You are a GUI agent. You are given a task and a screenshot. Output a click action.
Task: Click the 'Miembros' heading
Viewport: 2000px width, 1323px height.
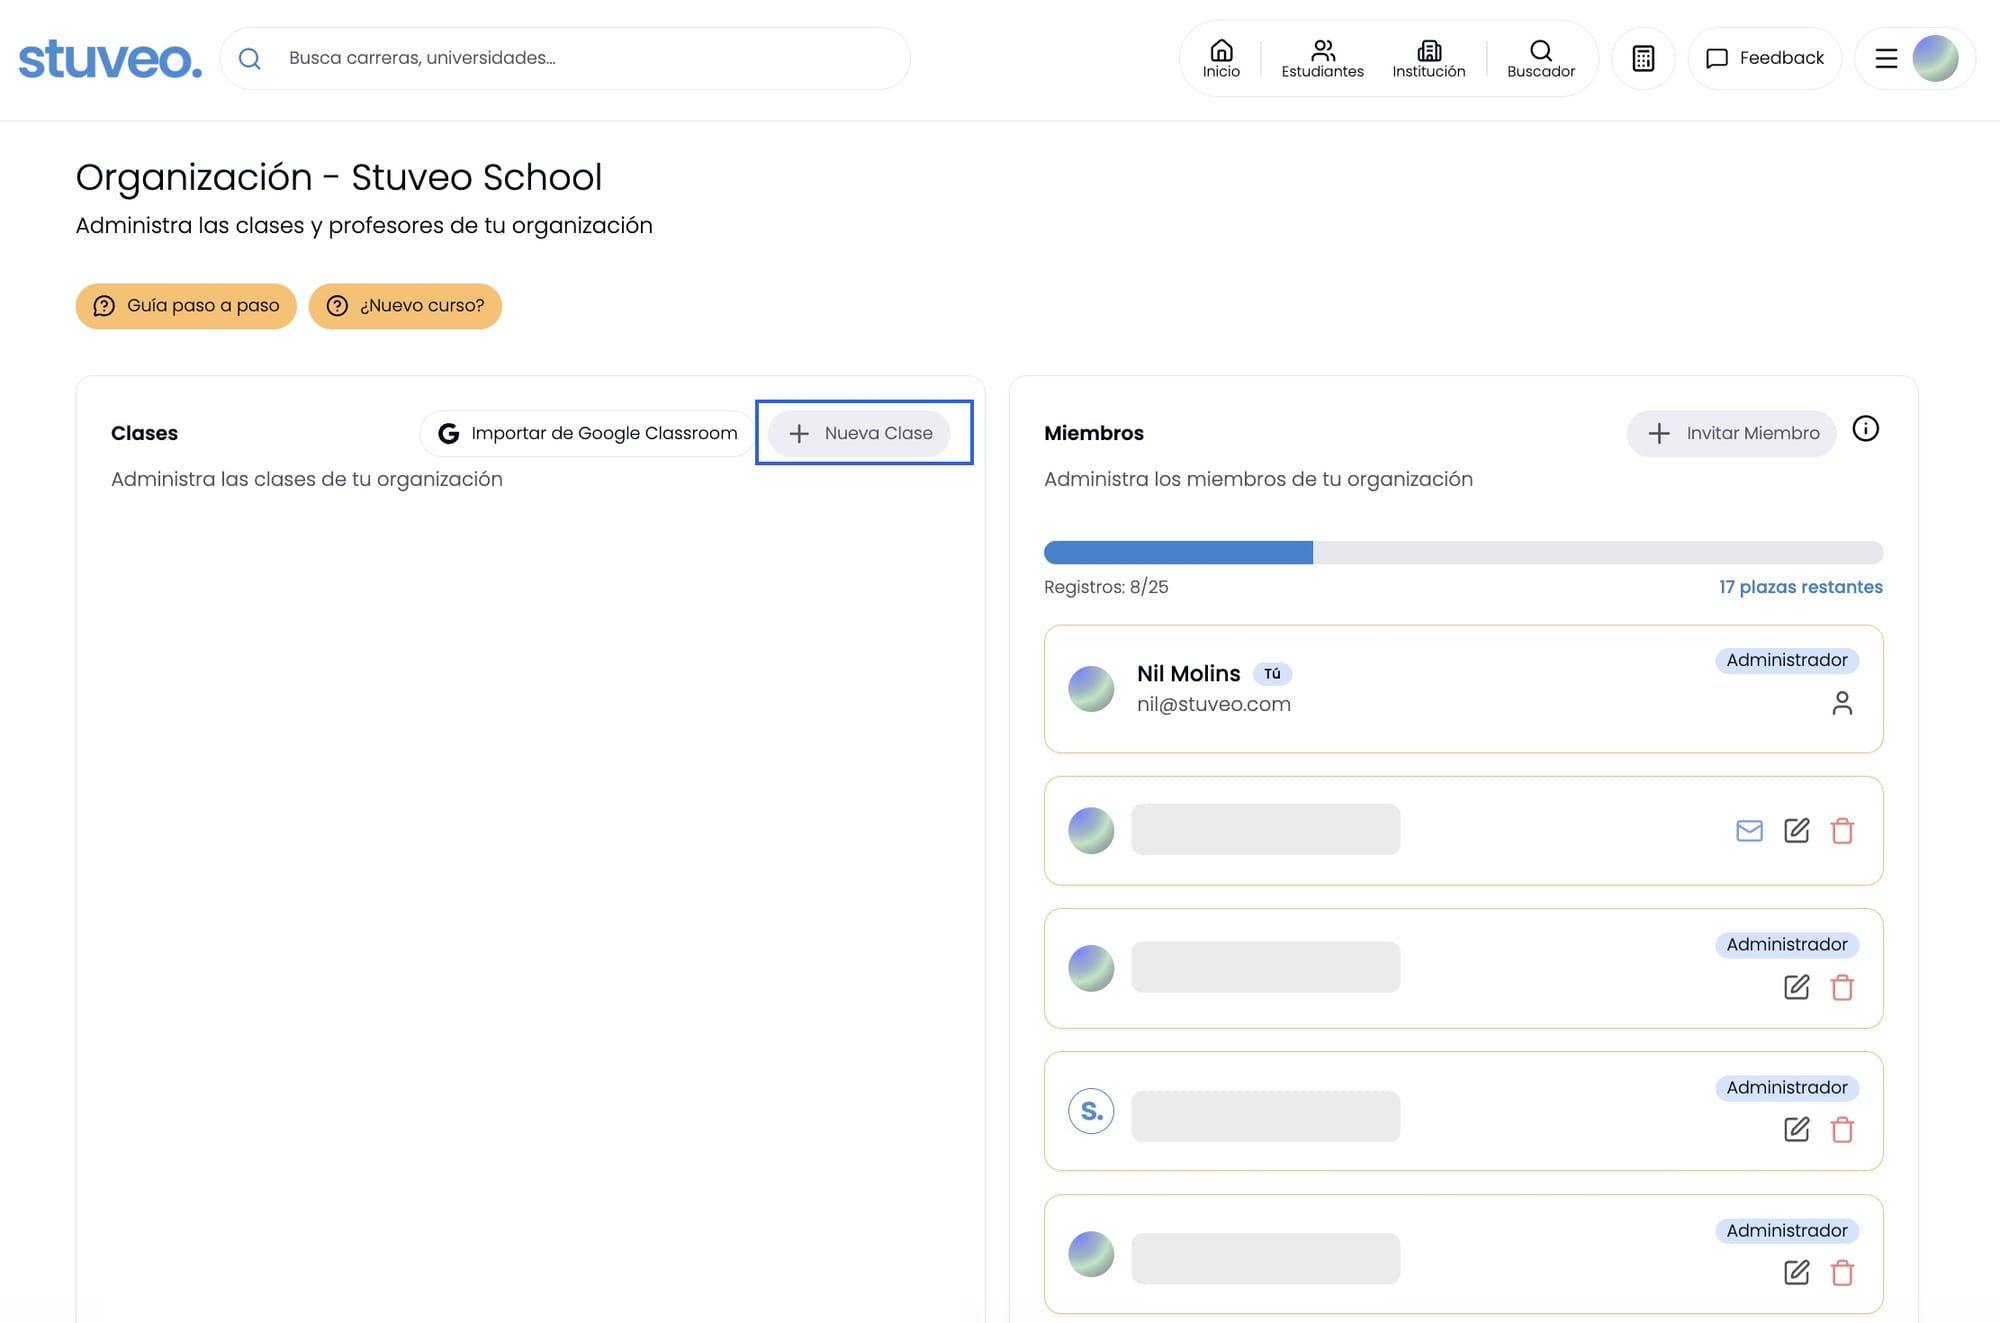(x=1094, y=433)
